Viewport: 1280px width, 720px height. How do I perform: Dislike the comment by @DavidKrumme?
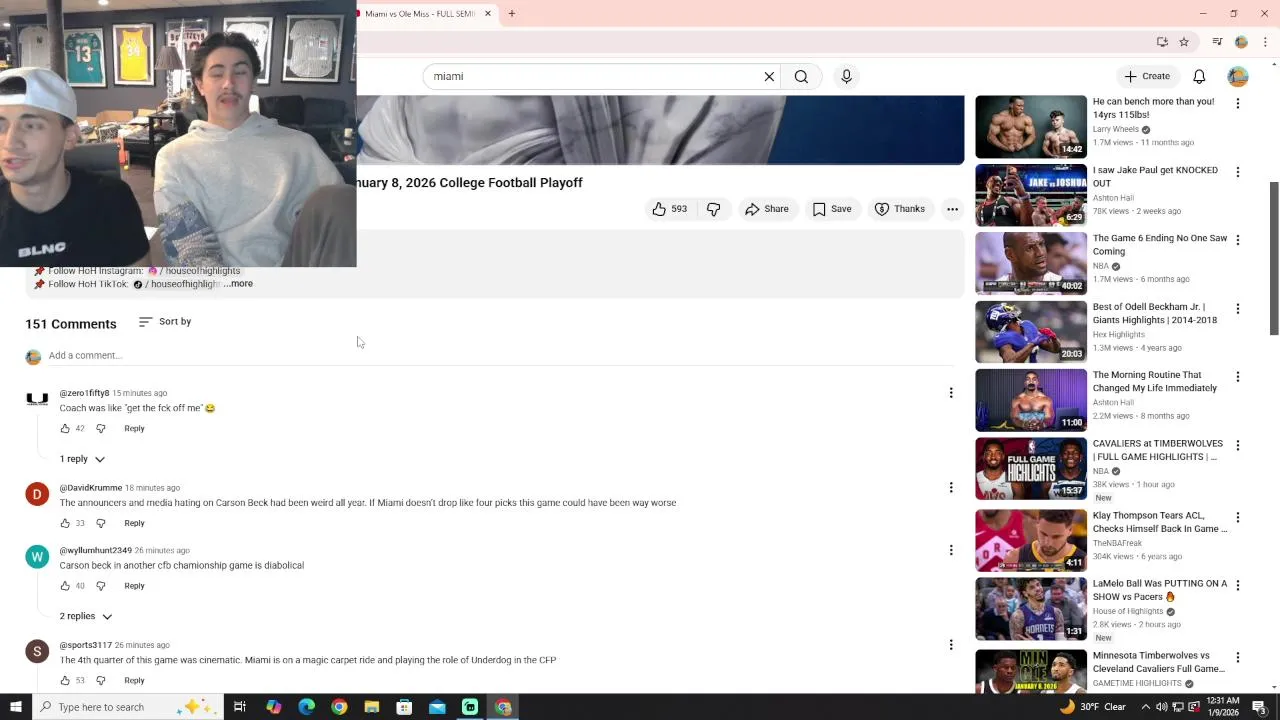(x=101, y=523)
